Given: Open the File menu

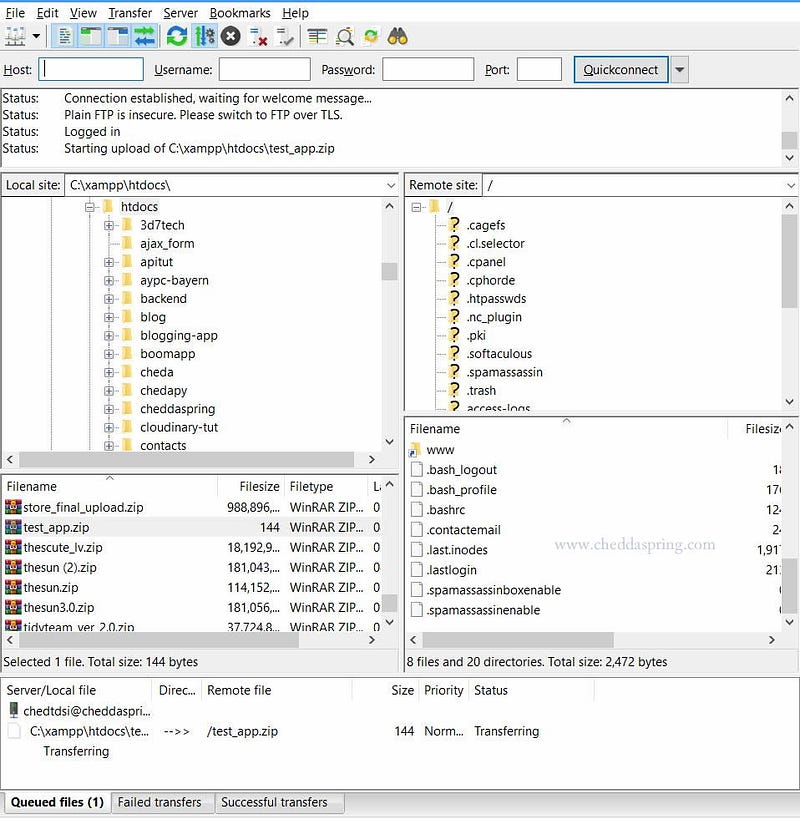Looking at the screenshot, I should coord(15,13).
